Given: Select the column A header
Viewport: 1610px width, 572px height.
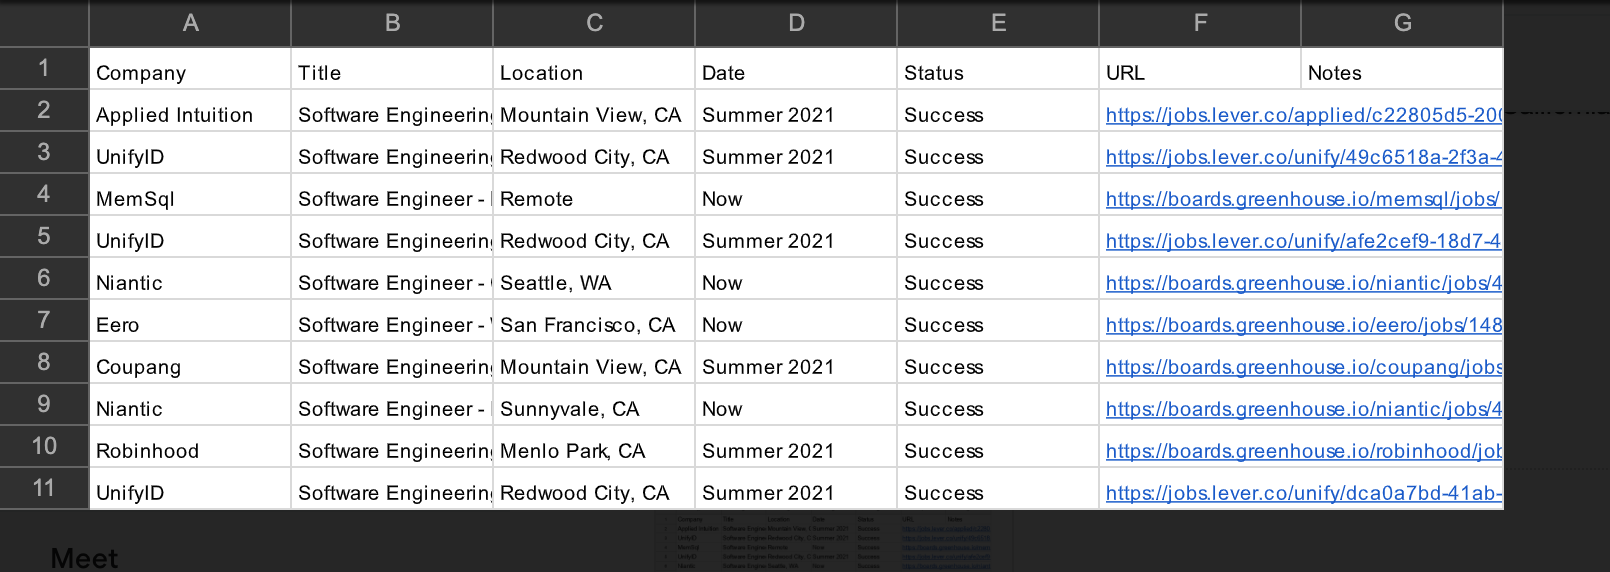Looking at the screenshot, I should tap(190, 23).
